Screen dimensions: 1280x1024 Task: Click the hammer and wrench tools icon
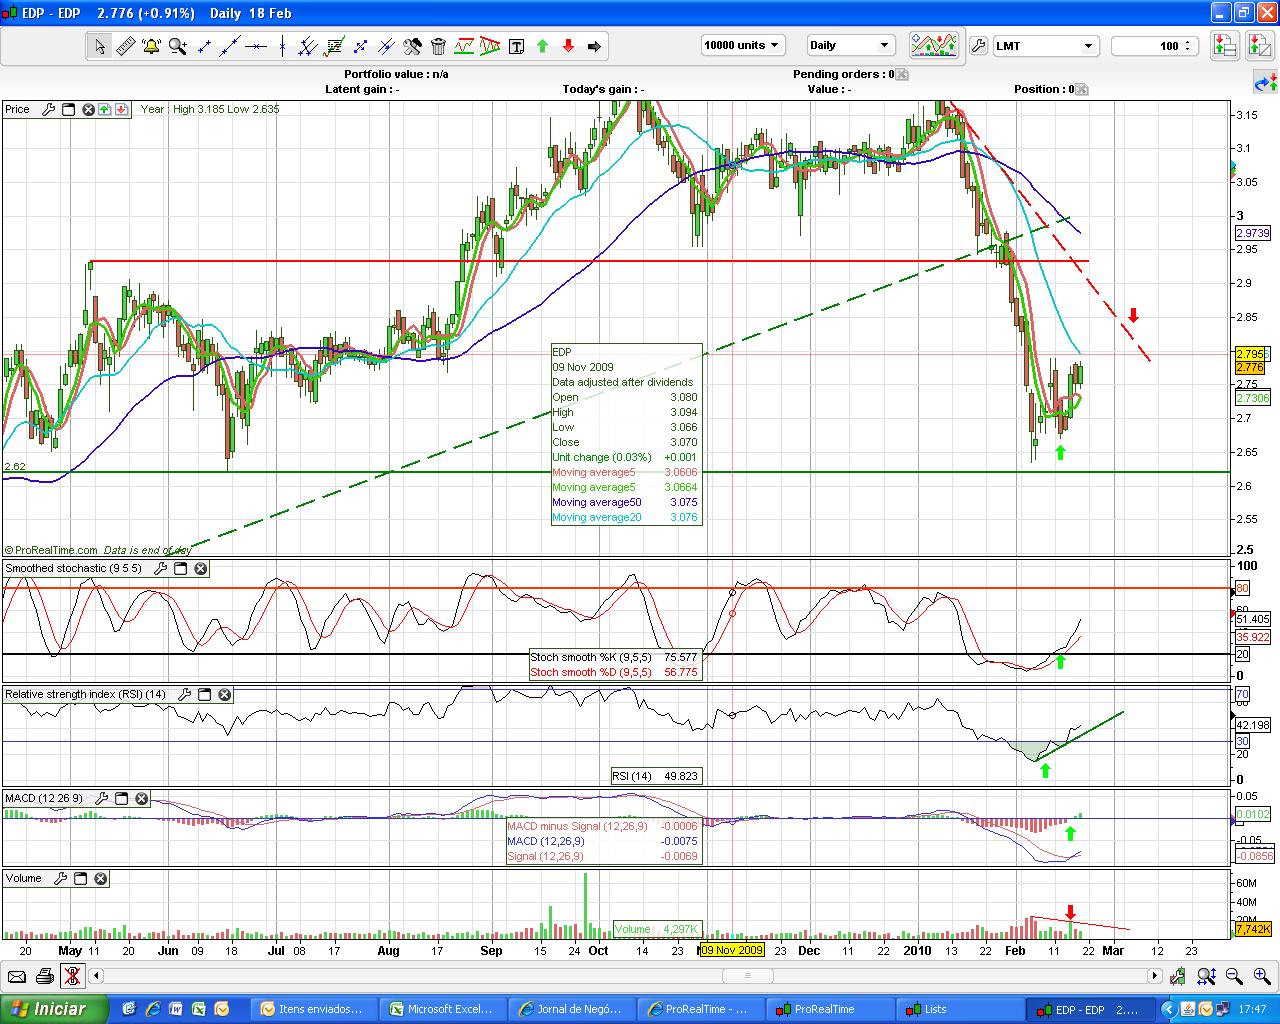pyautogui.click(x=412, y=46)
